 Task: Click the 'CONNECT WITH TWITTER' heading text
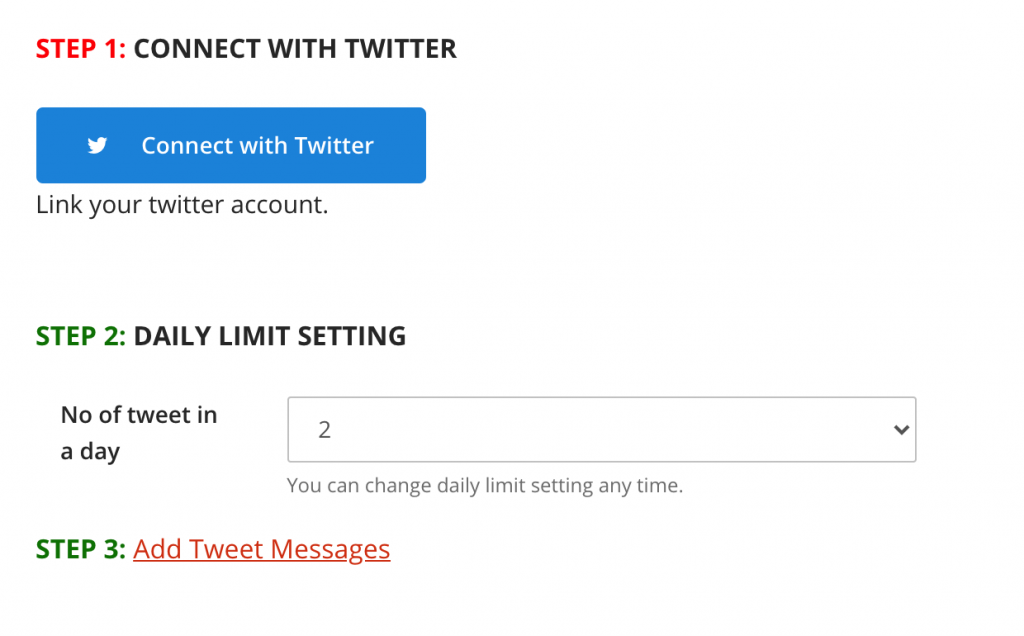(x=295, y=49)
